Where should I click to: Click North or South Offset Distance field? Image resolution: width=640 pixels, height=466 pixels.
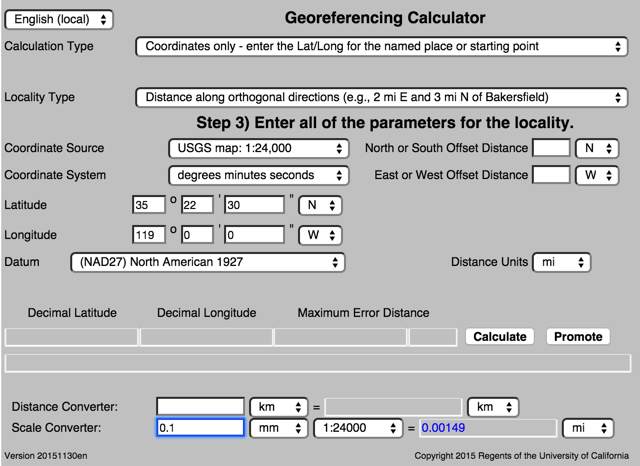pyautogui.click(x=551, y=149)
